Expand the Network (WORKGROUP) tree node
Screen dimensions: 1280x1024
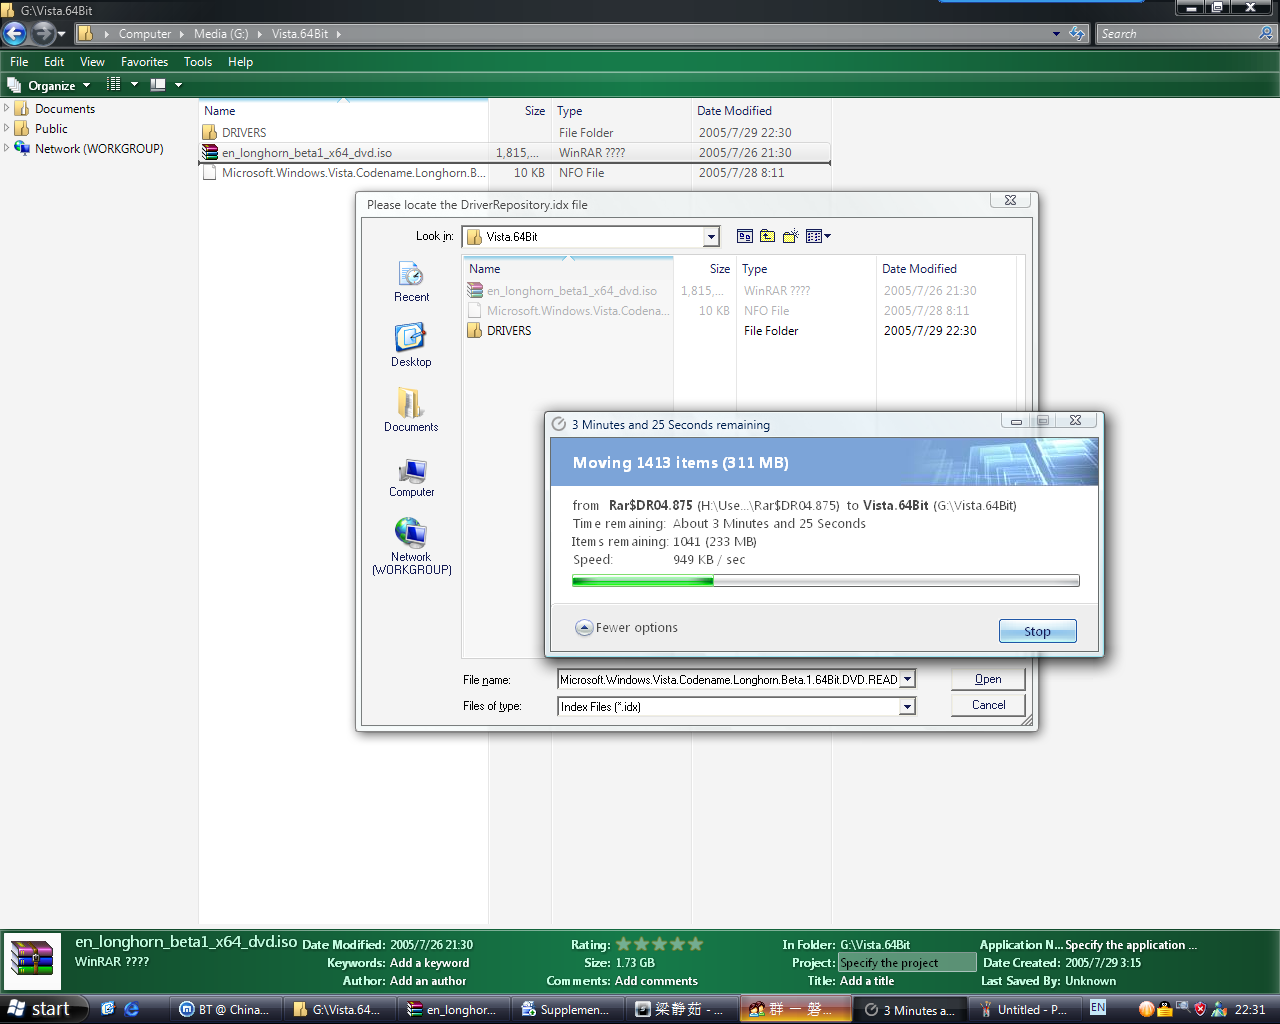(x=7, y=148)
